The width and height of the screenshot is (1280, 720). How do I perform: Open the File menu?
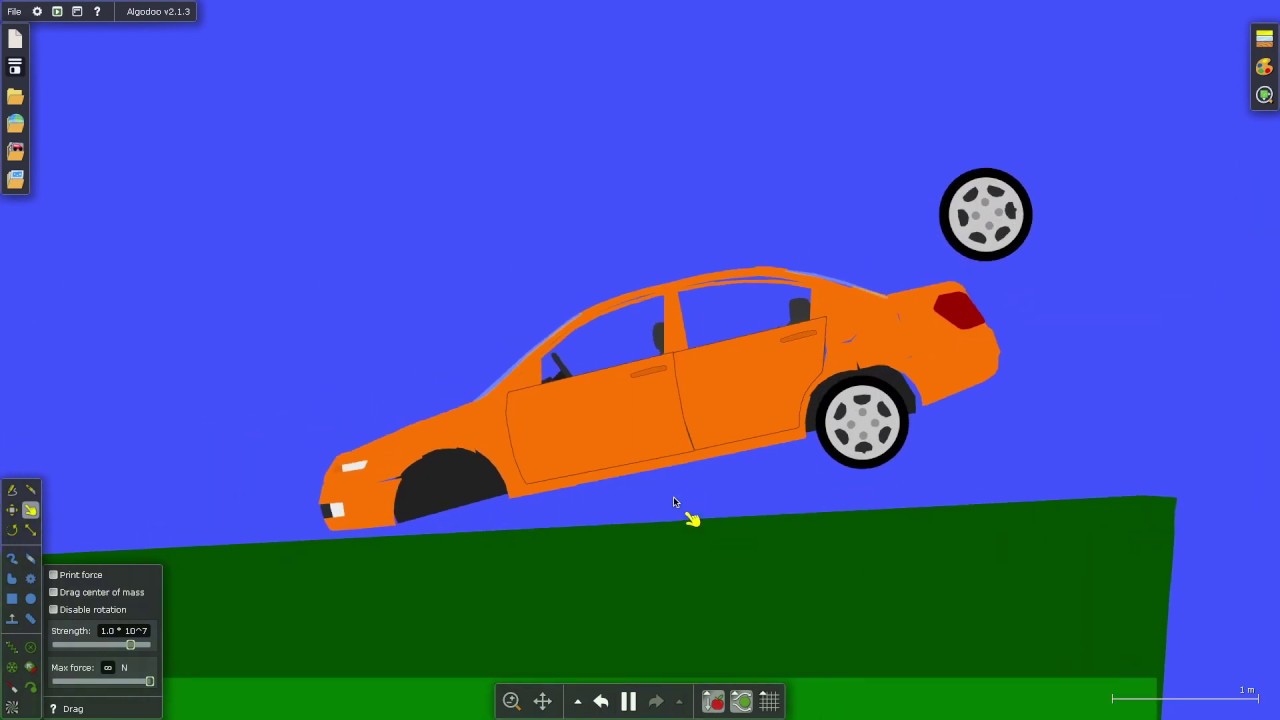click(x=14, y=11)
